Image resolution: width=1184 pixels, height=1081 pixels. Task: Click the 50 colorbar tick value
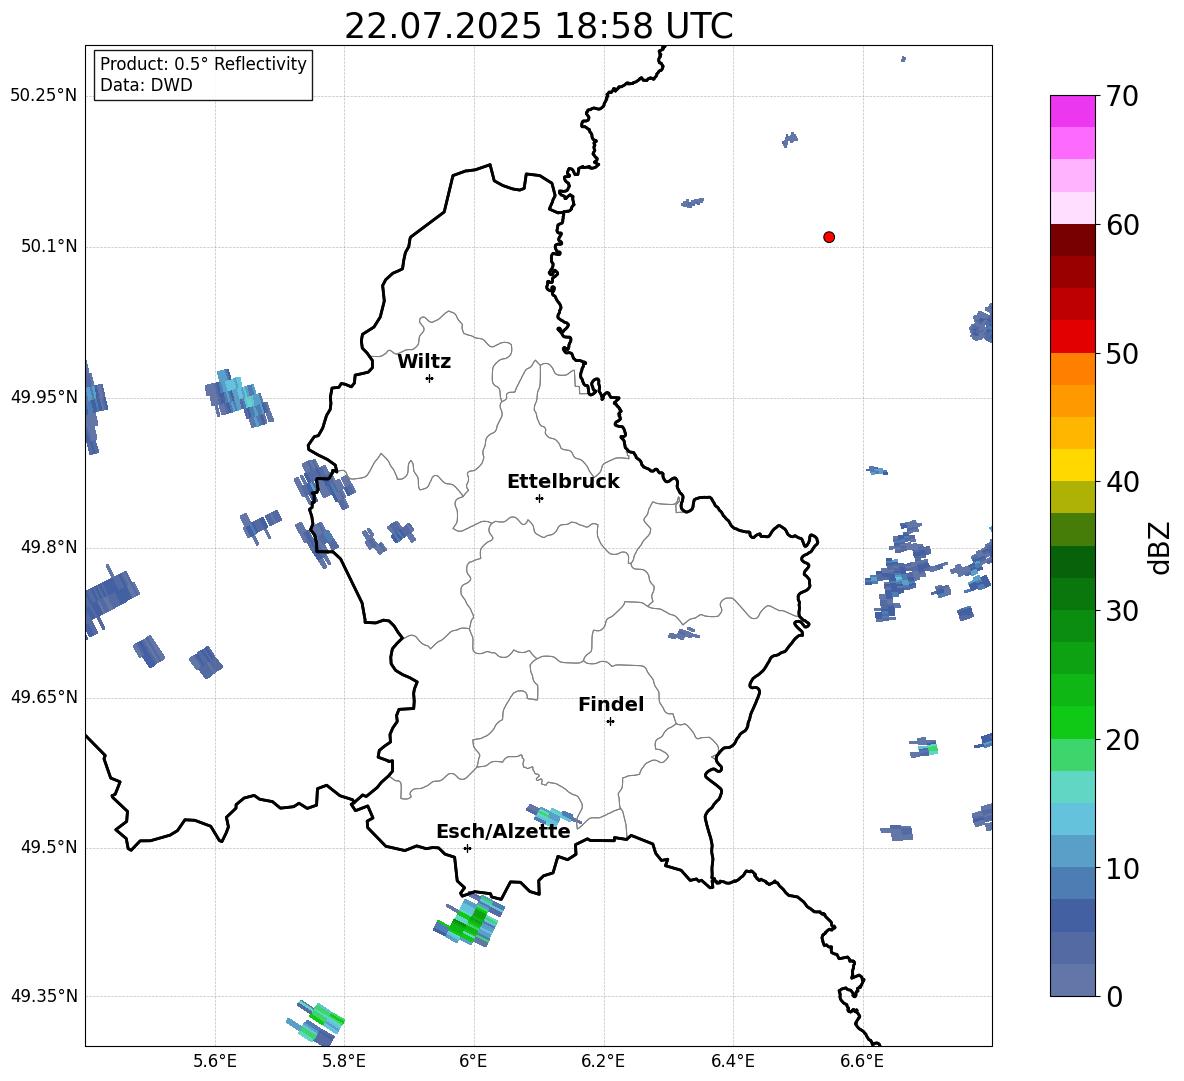1122,353
